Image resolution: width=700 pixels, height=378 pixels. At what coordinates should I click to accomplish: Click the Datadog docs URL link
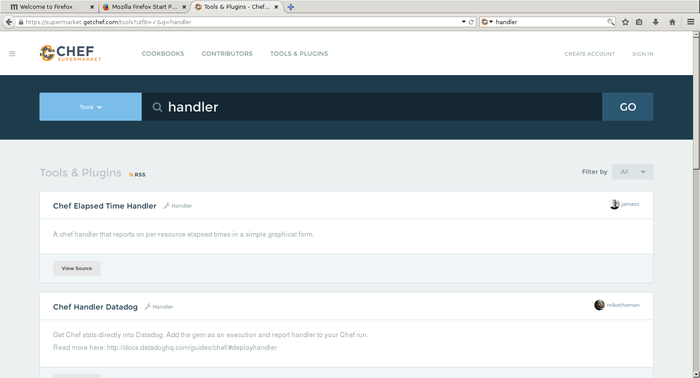tap(192, 347)
